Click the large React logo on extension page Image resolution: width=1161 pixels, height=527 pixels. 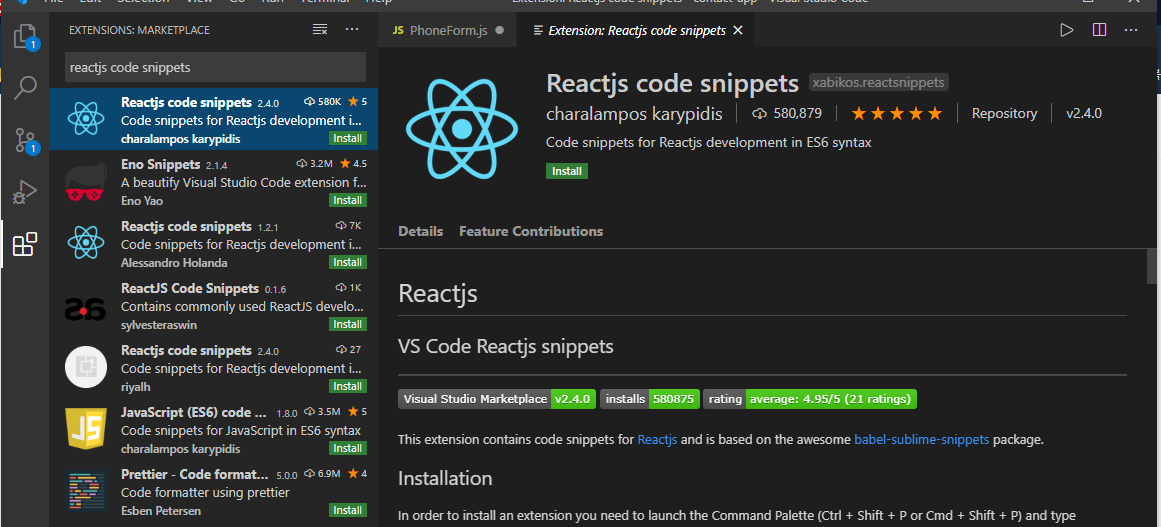click(461, 130)
